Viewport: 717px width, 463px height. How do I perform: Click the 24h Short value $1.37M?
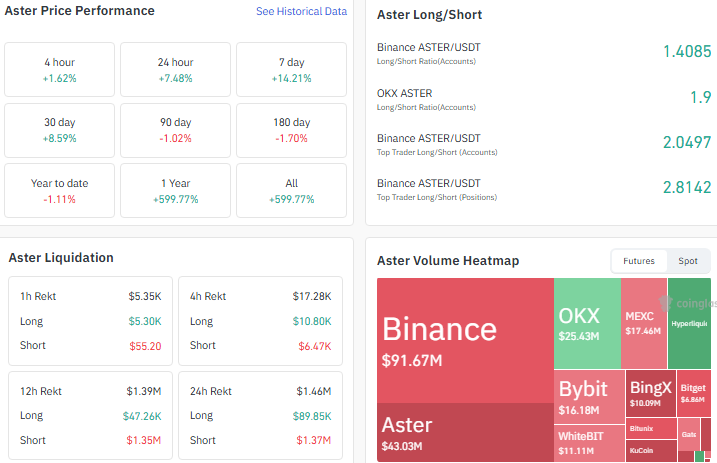[x=314, y=441]
